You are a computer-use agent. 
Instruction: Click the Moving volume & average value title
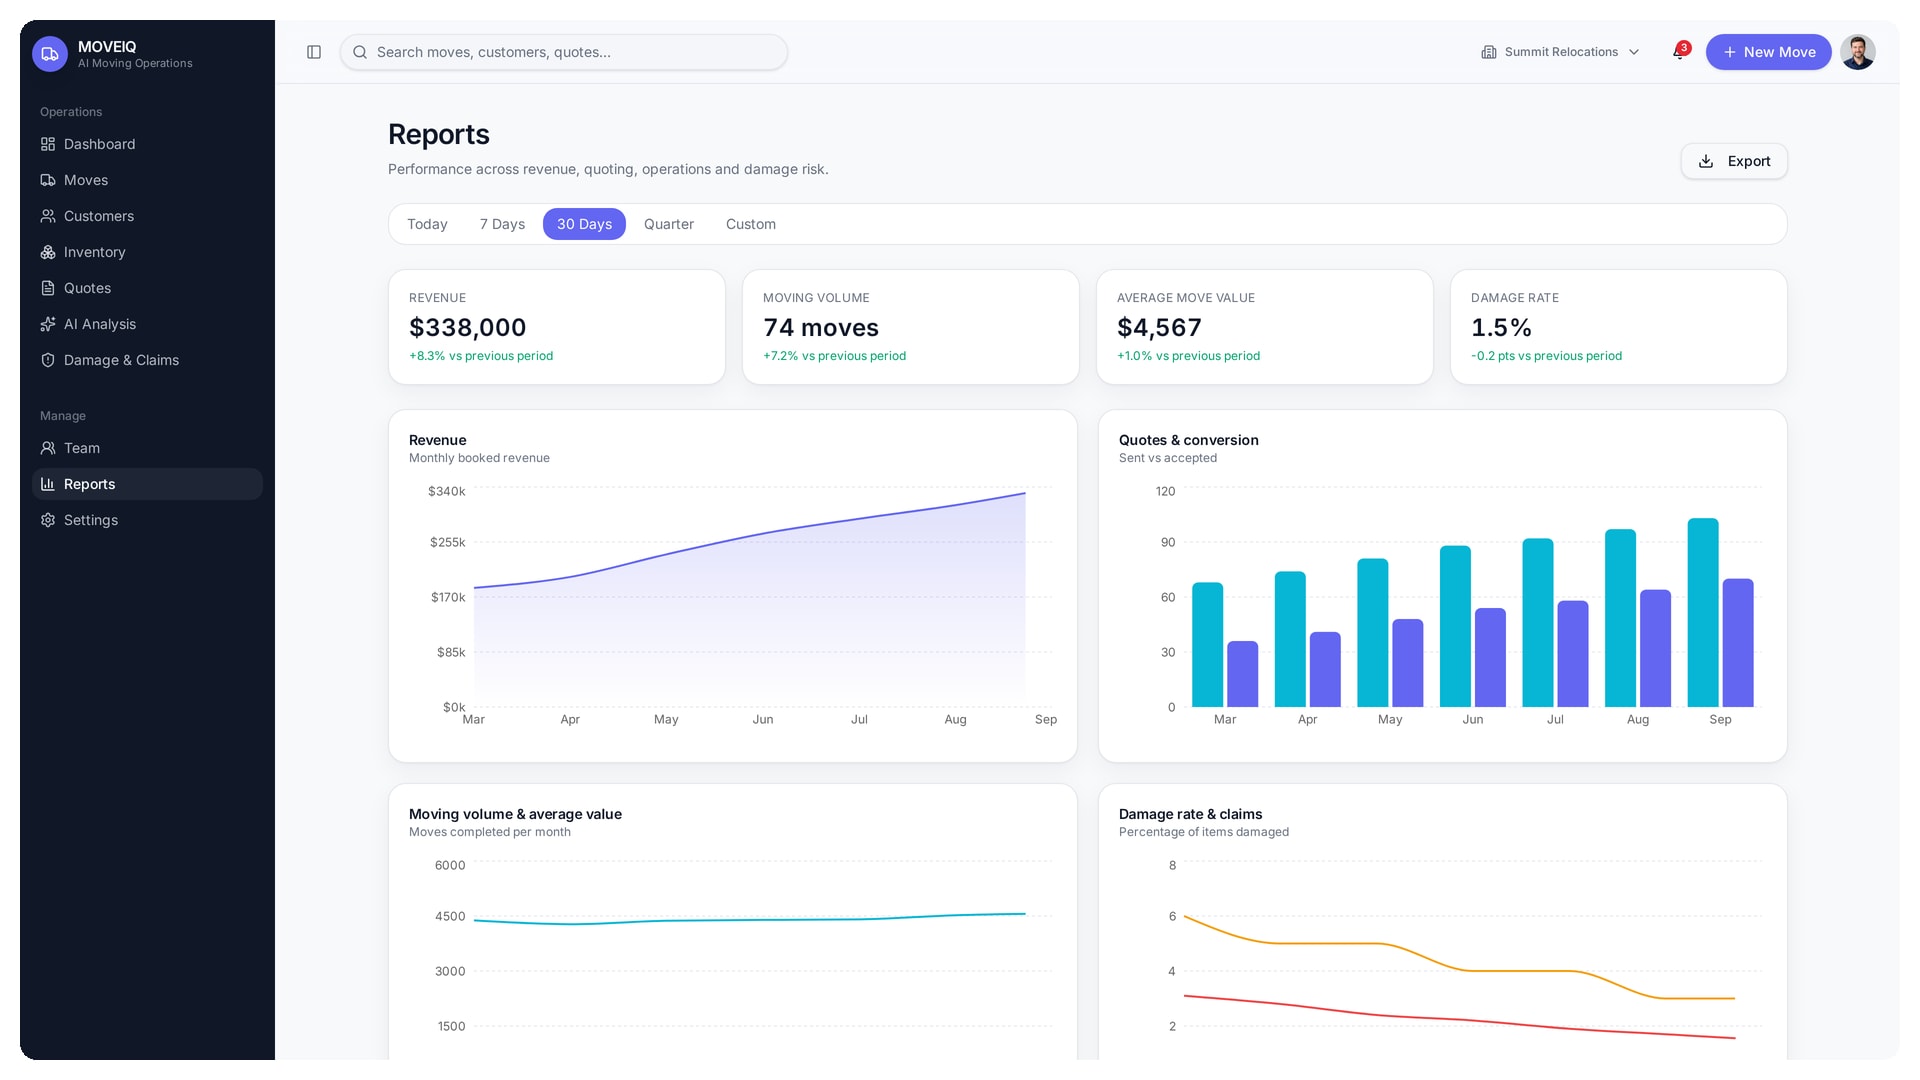tap(515, 814)
